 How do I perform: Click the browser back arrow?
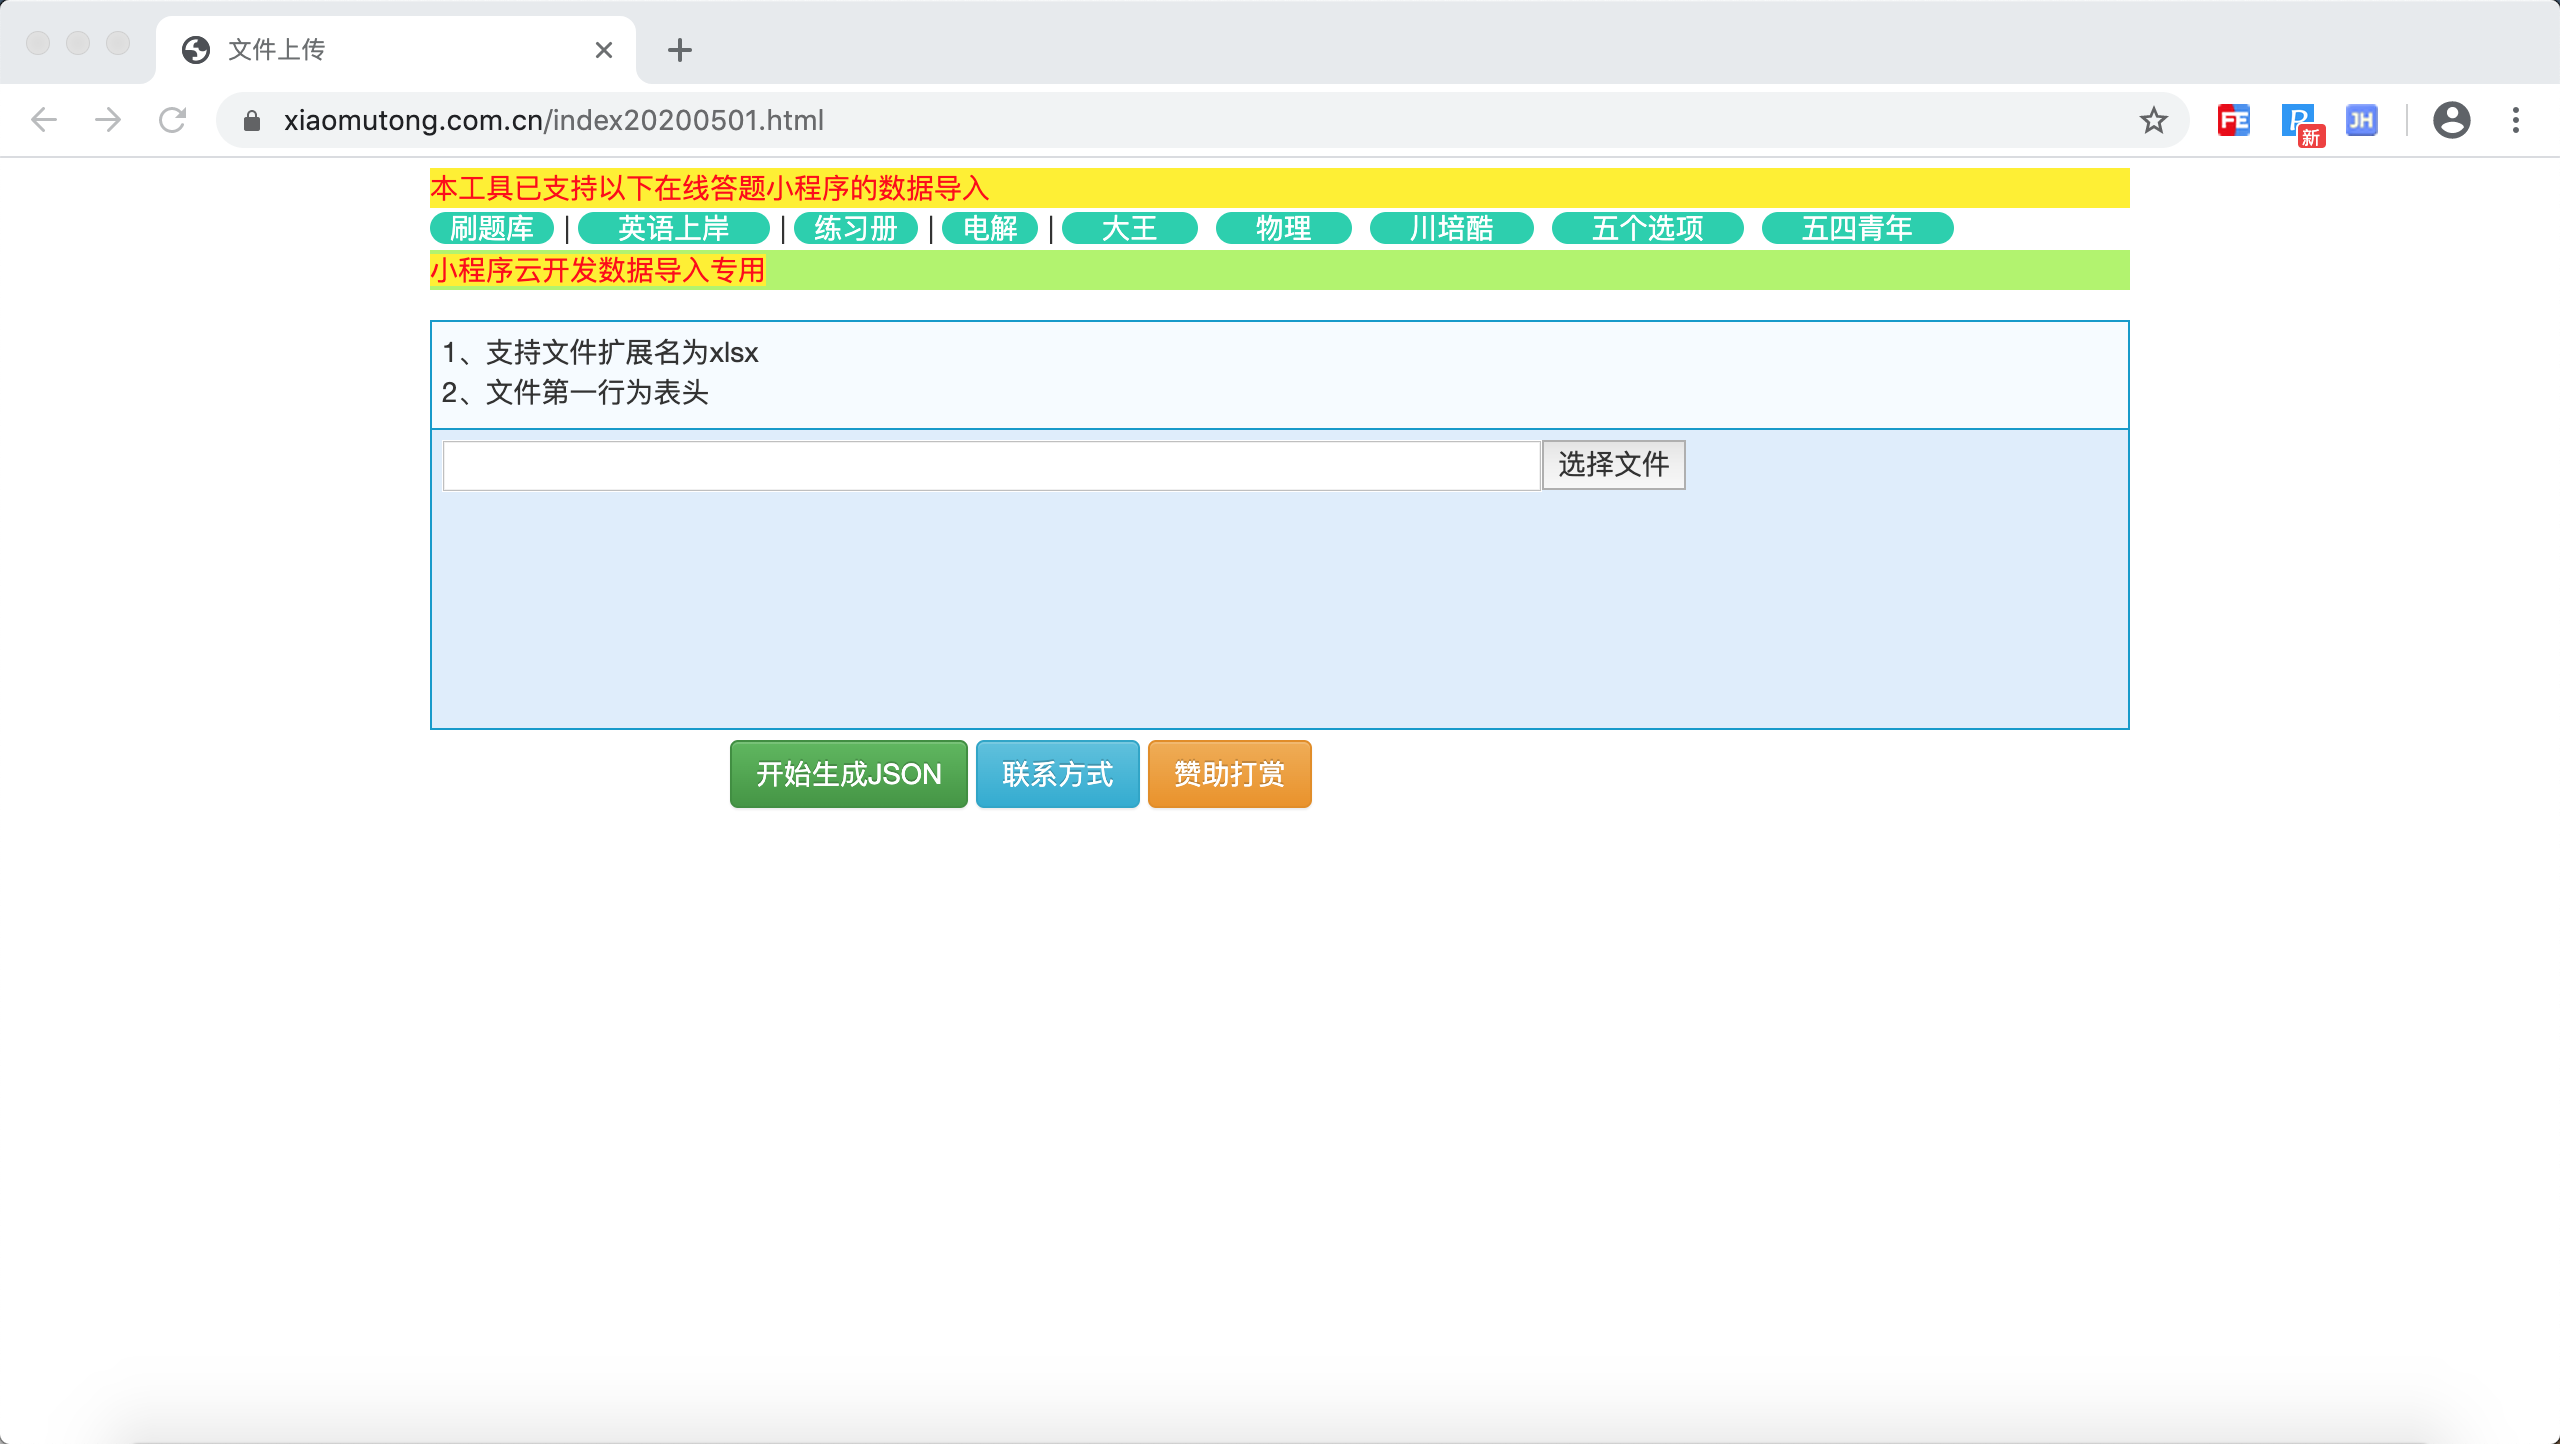coord(44,120)
